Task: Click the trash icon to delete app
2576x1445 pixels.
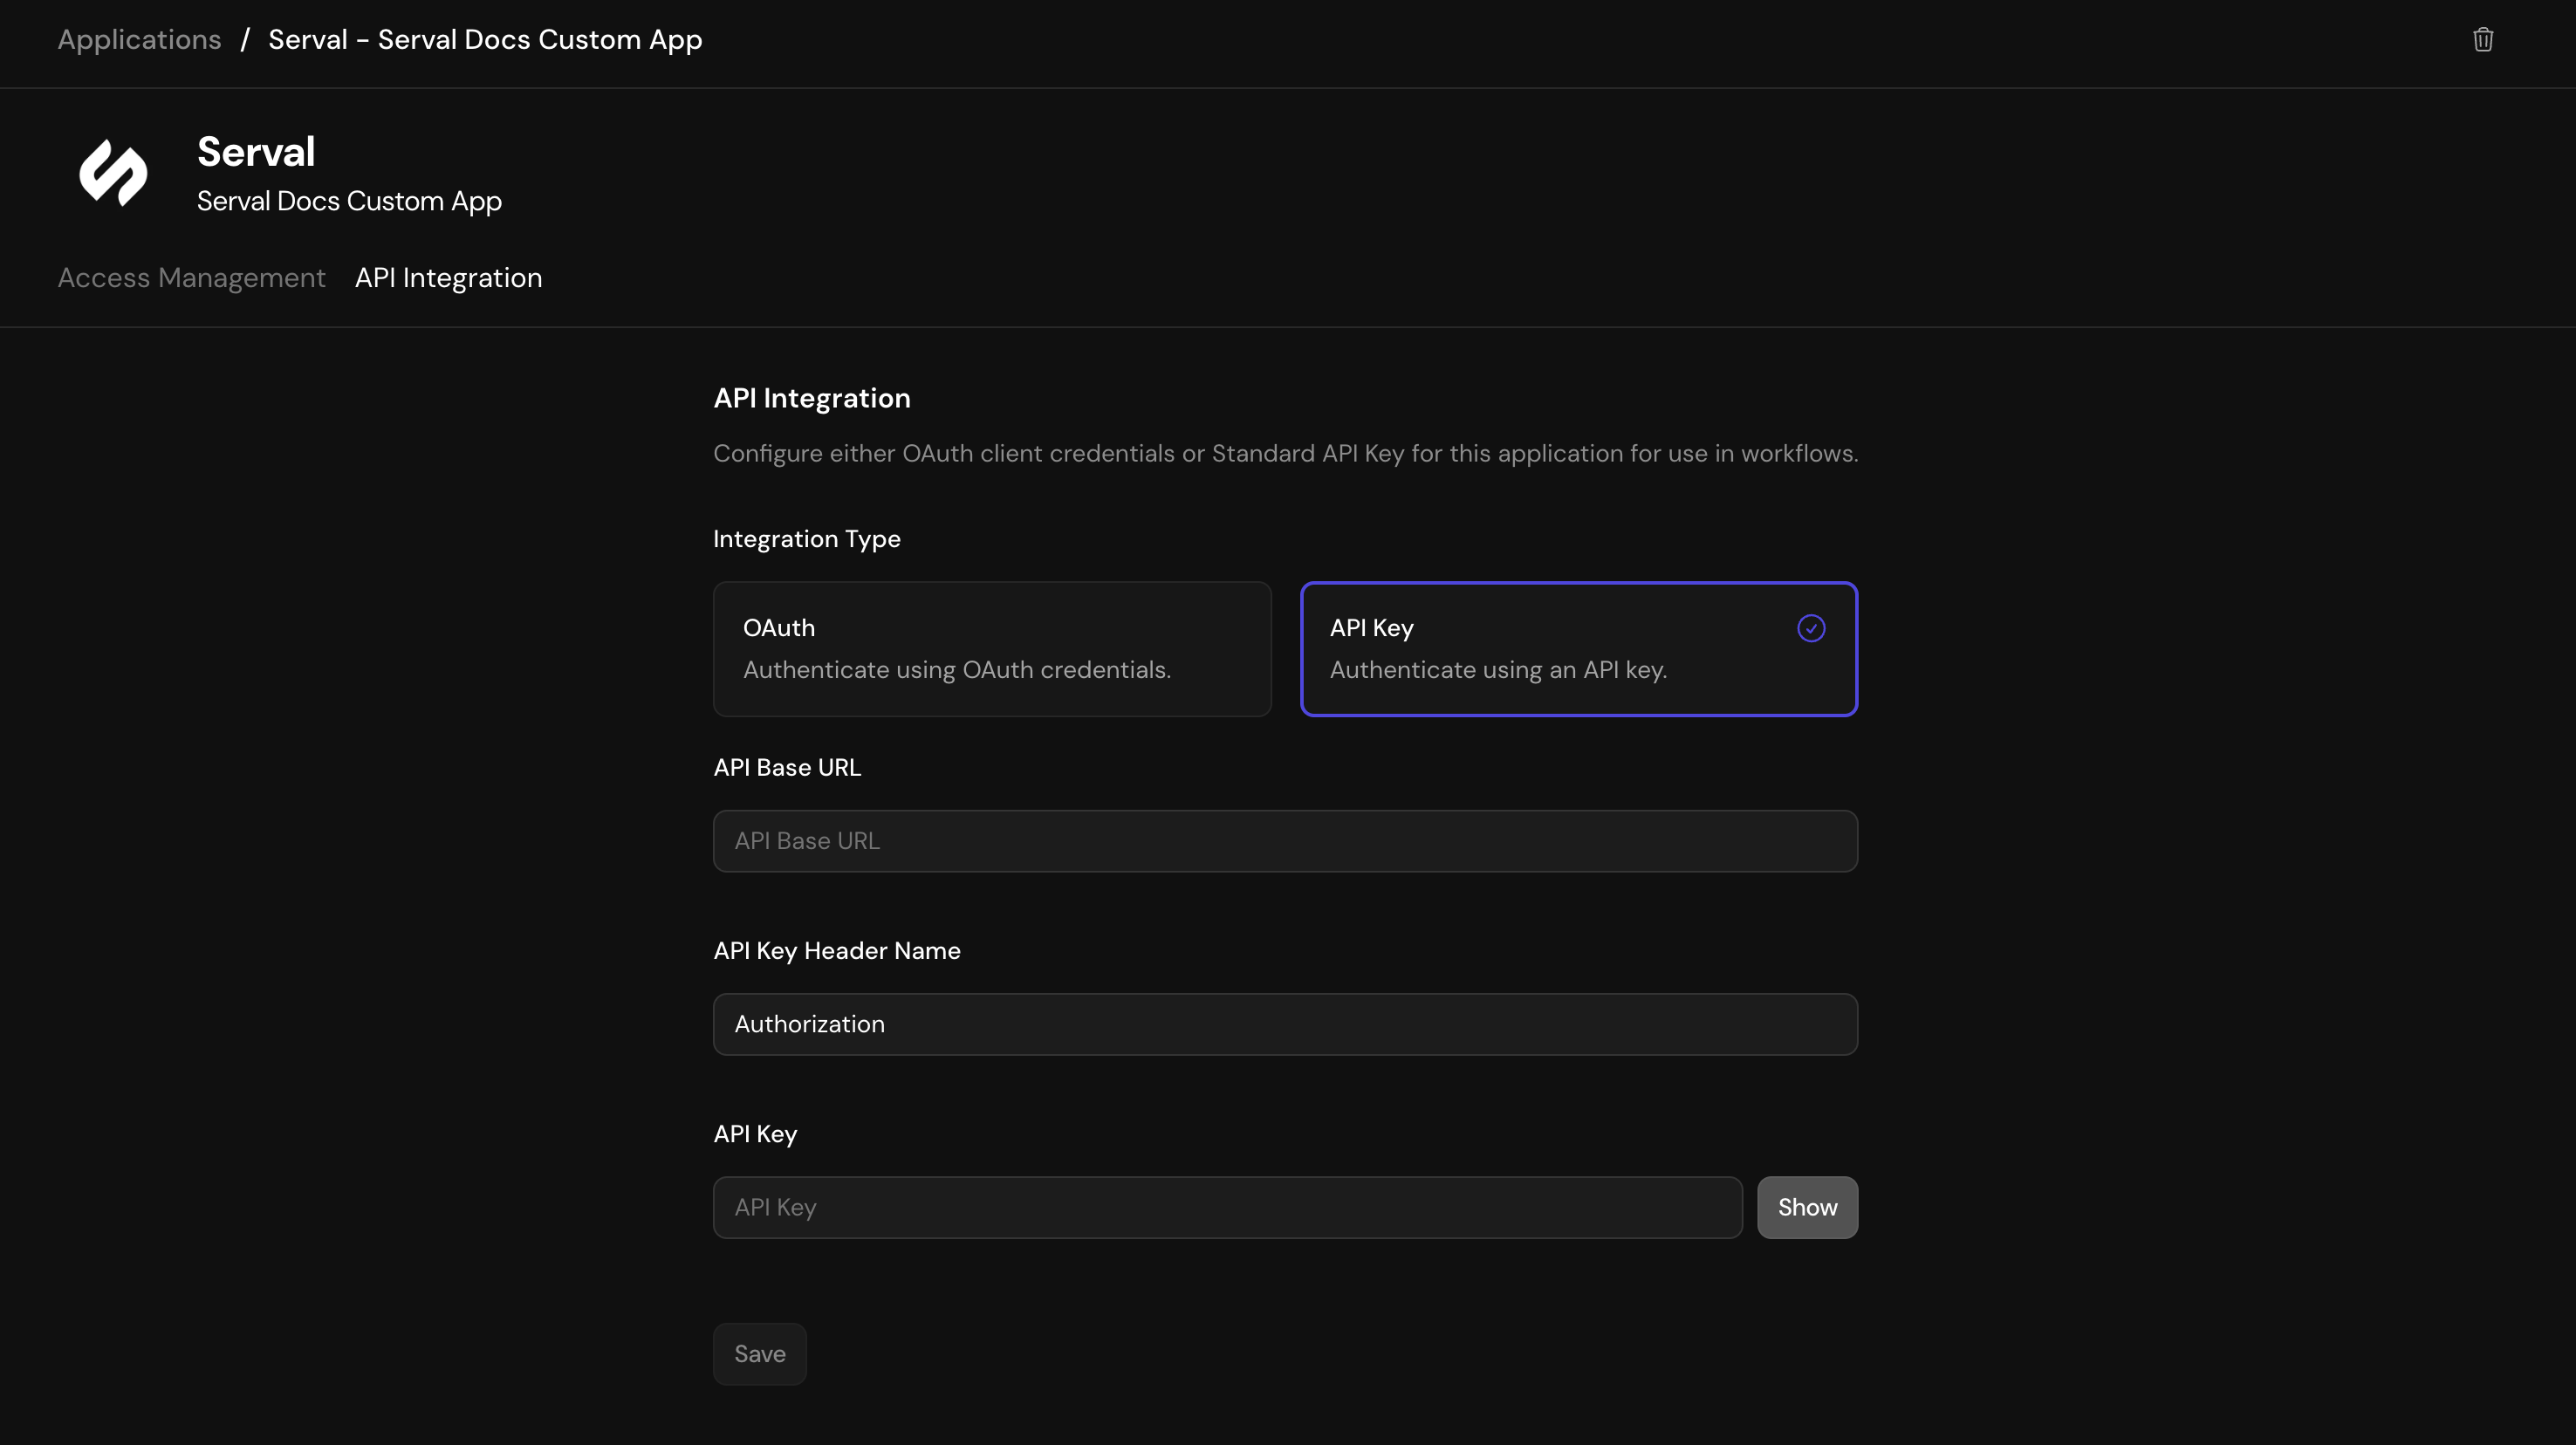Action: [2484, 40]
